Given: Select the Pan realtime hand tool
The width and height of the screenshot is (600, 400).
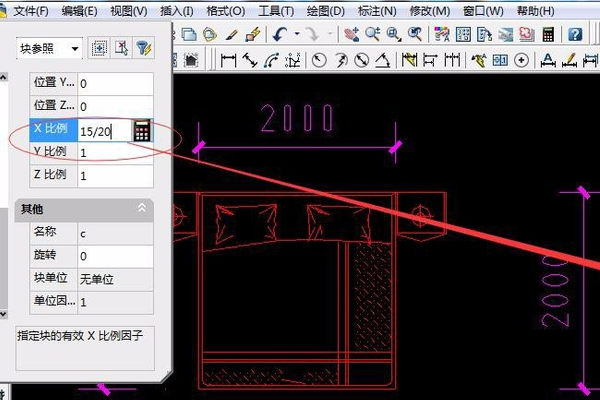Looking at the screenshot, I should 351,34.
